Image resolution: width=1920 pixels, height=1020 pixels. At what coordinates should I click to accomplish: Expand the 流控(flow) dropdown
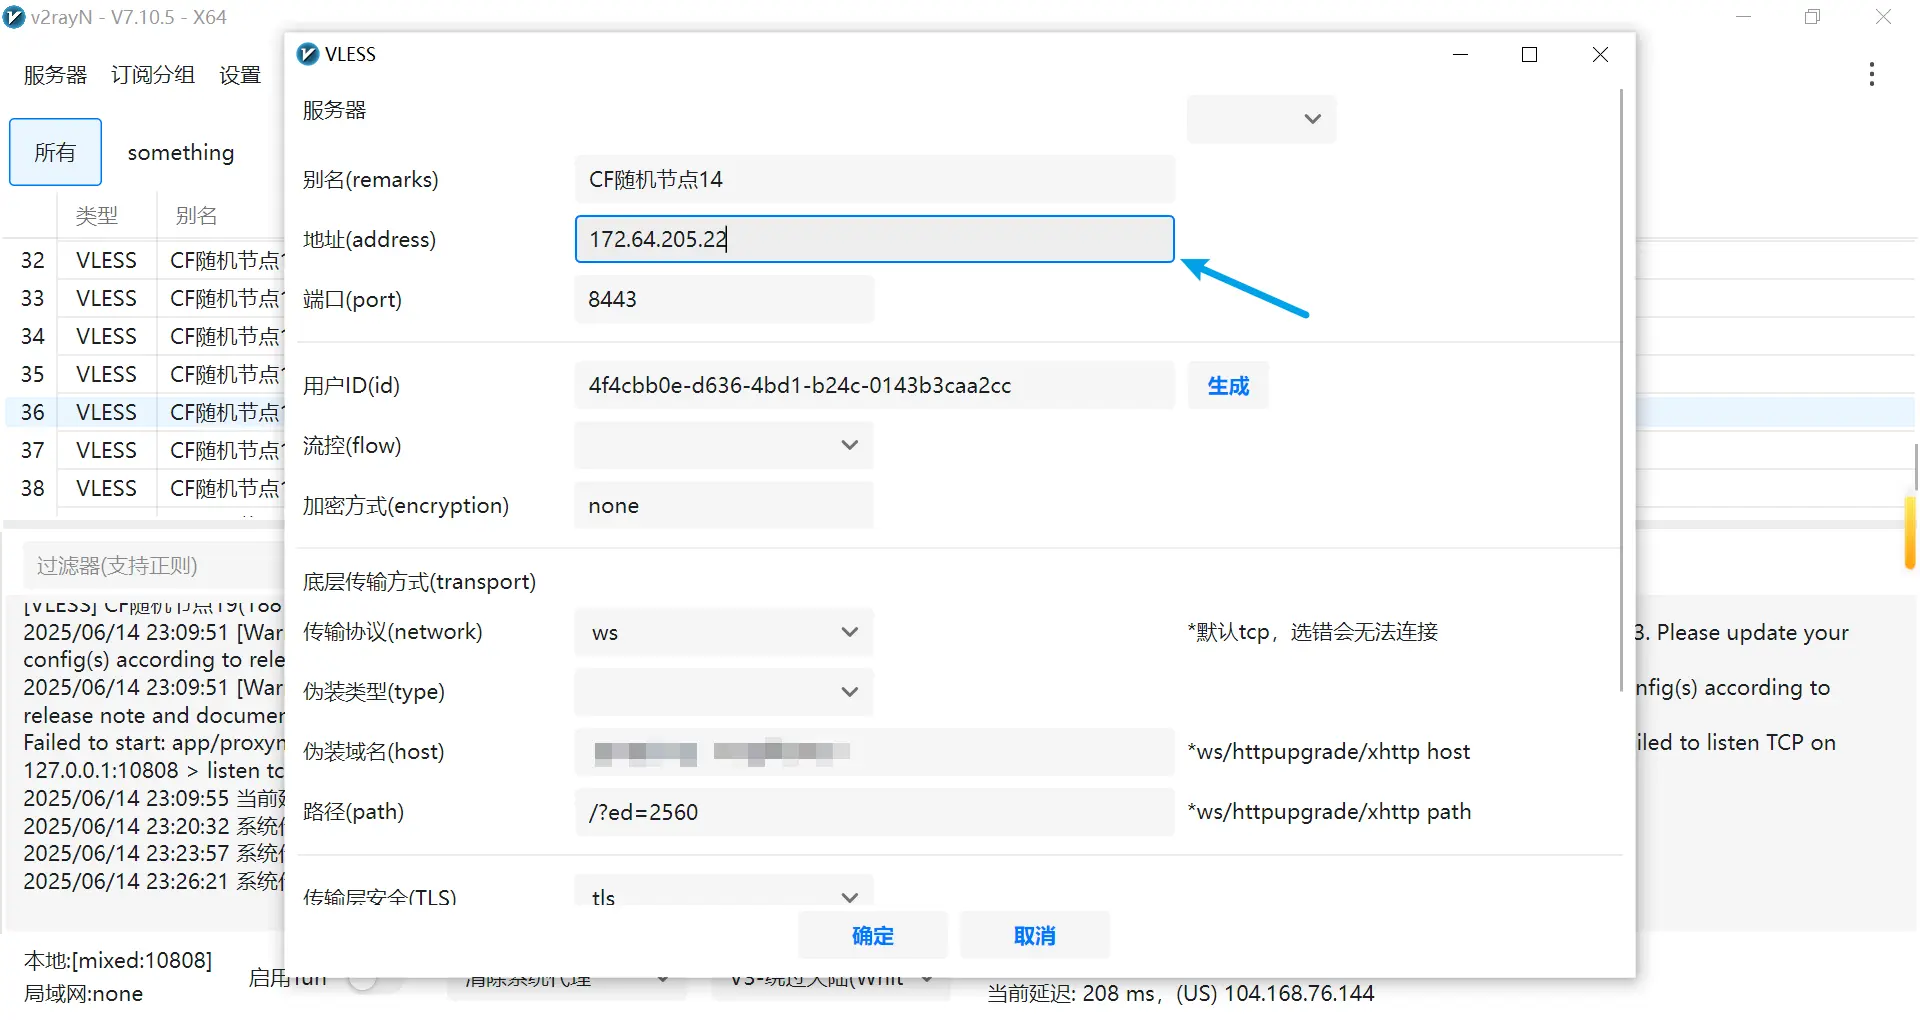click(724, 445)
